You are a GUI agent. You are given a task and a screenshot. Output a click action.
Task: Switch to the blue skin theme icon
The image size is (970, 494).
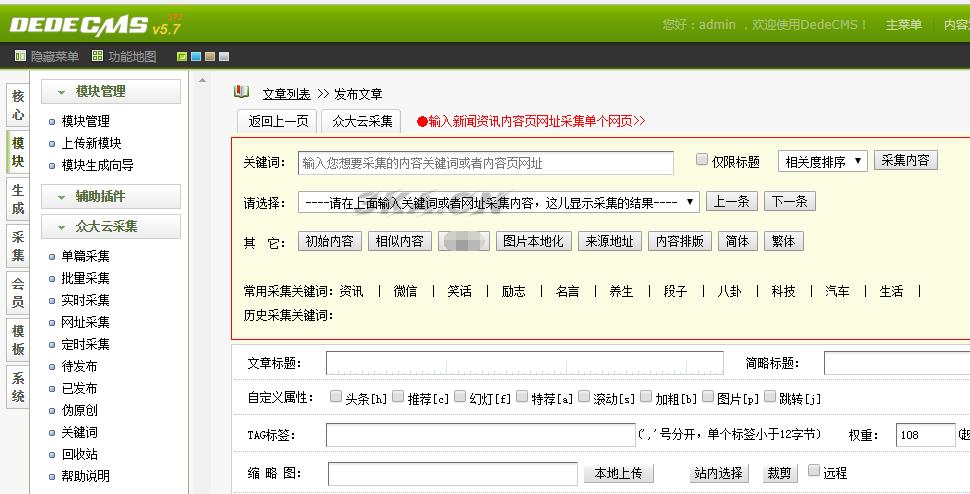[196, 57]
